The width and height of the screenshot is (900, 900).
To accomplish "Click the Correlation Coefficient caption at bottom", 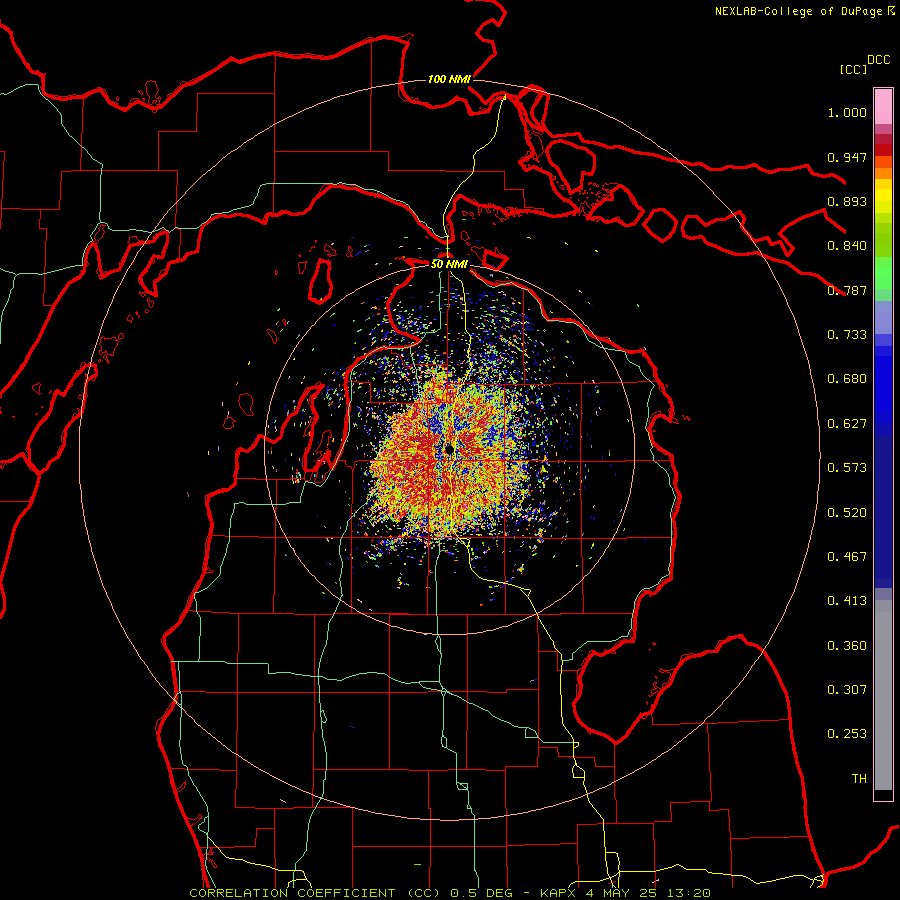I will pyautogui.click(x=450, y=893).
